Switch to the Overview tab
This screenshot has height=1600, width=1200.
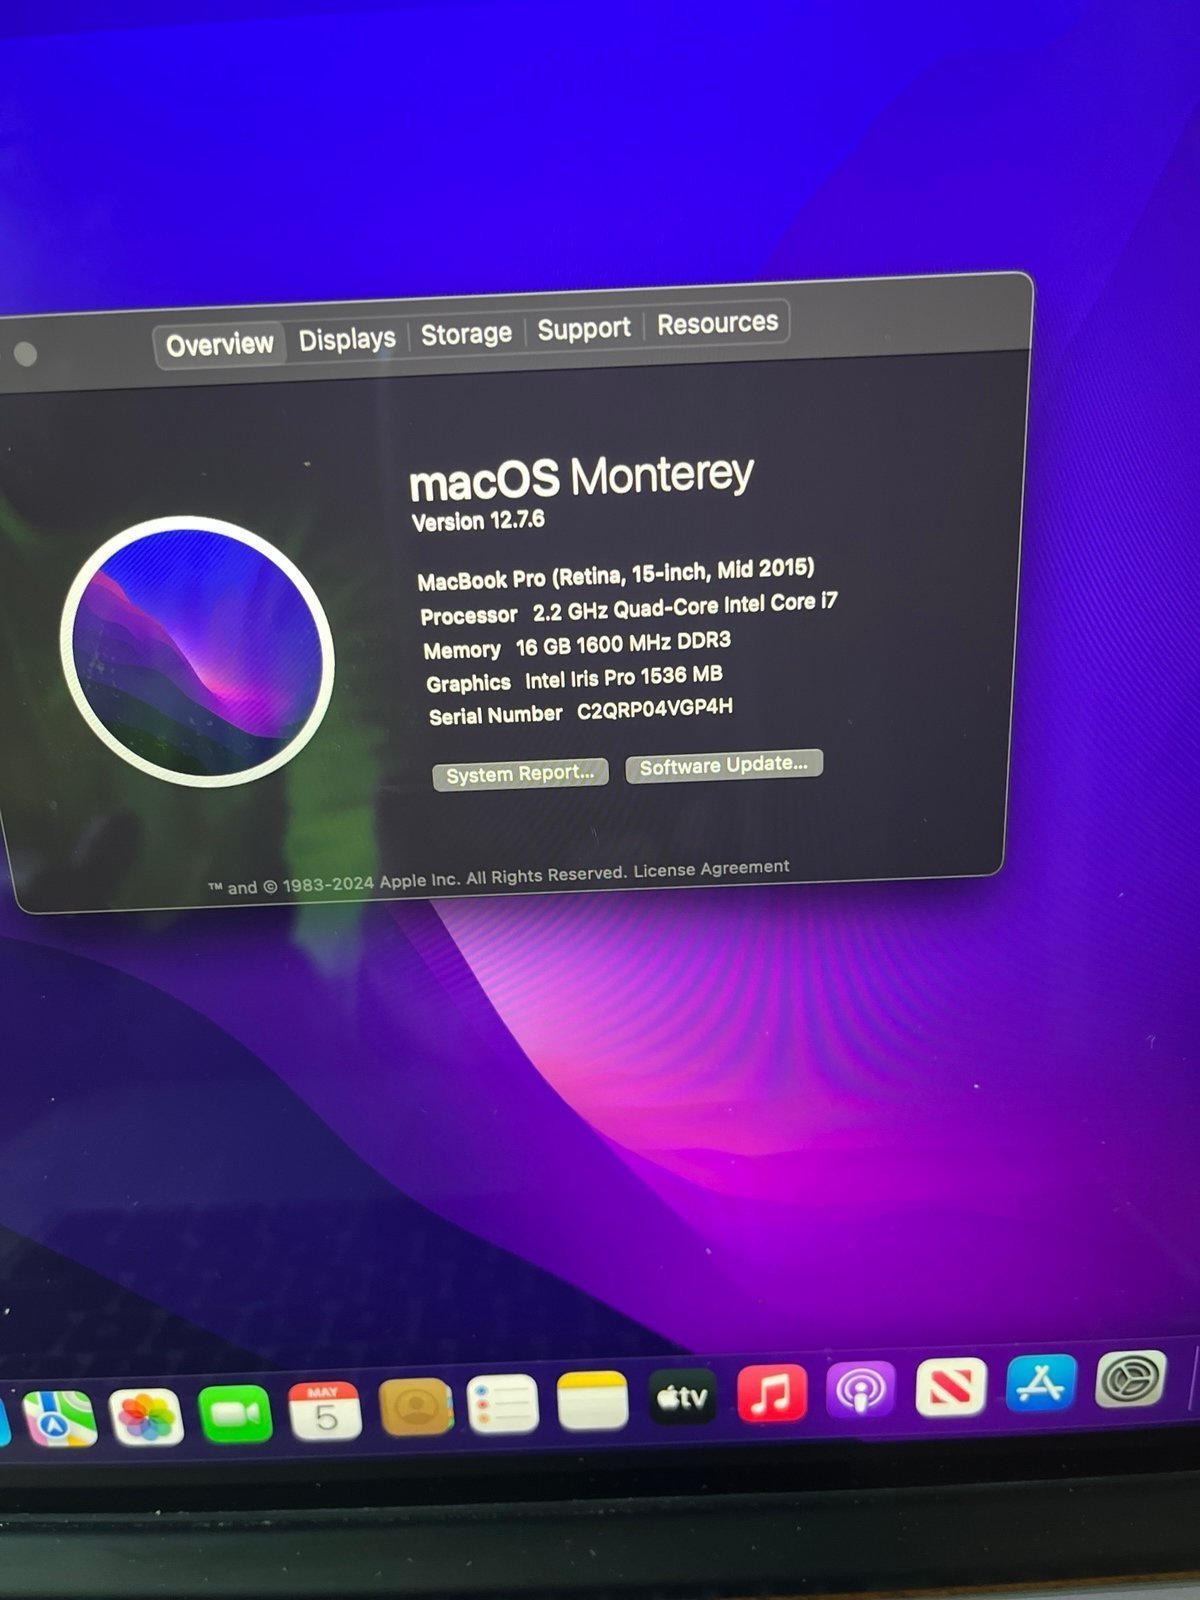219,344
